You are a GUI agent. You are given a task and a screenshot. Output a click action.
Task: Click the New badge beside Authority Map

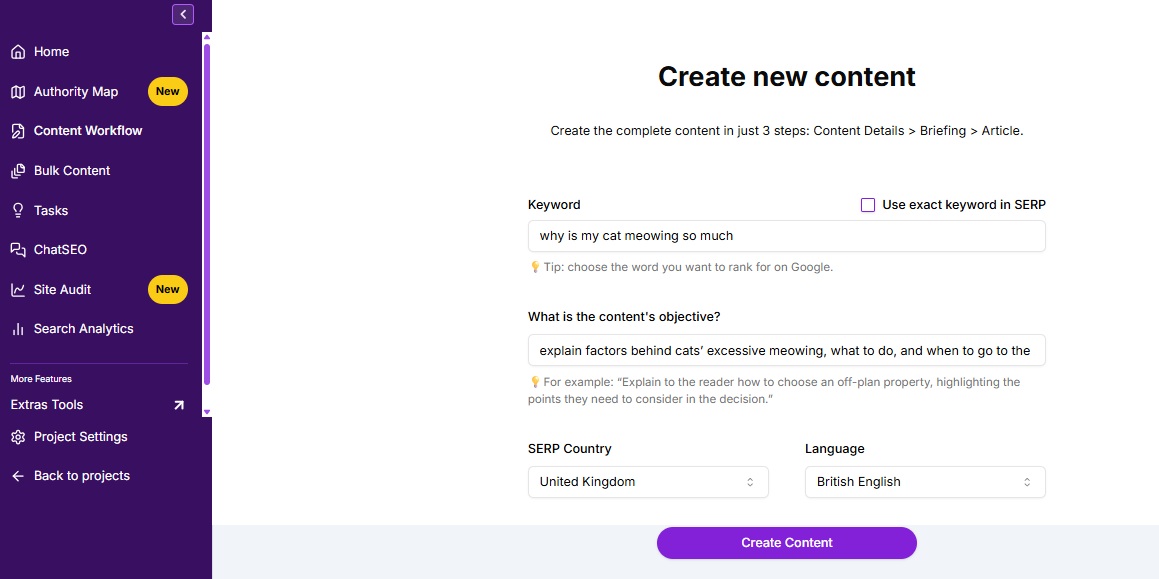[x=167, y=91]
